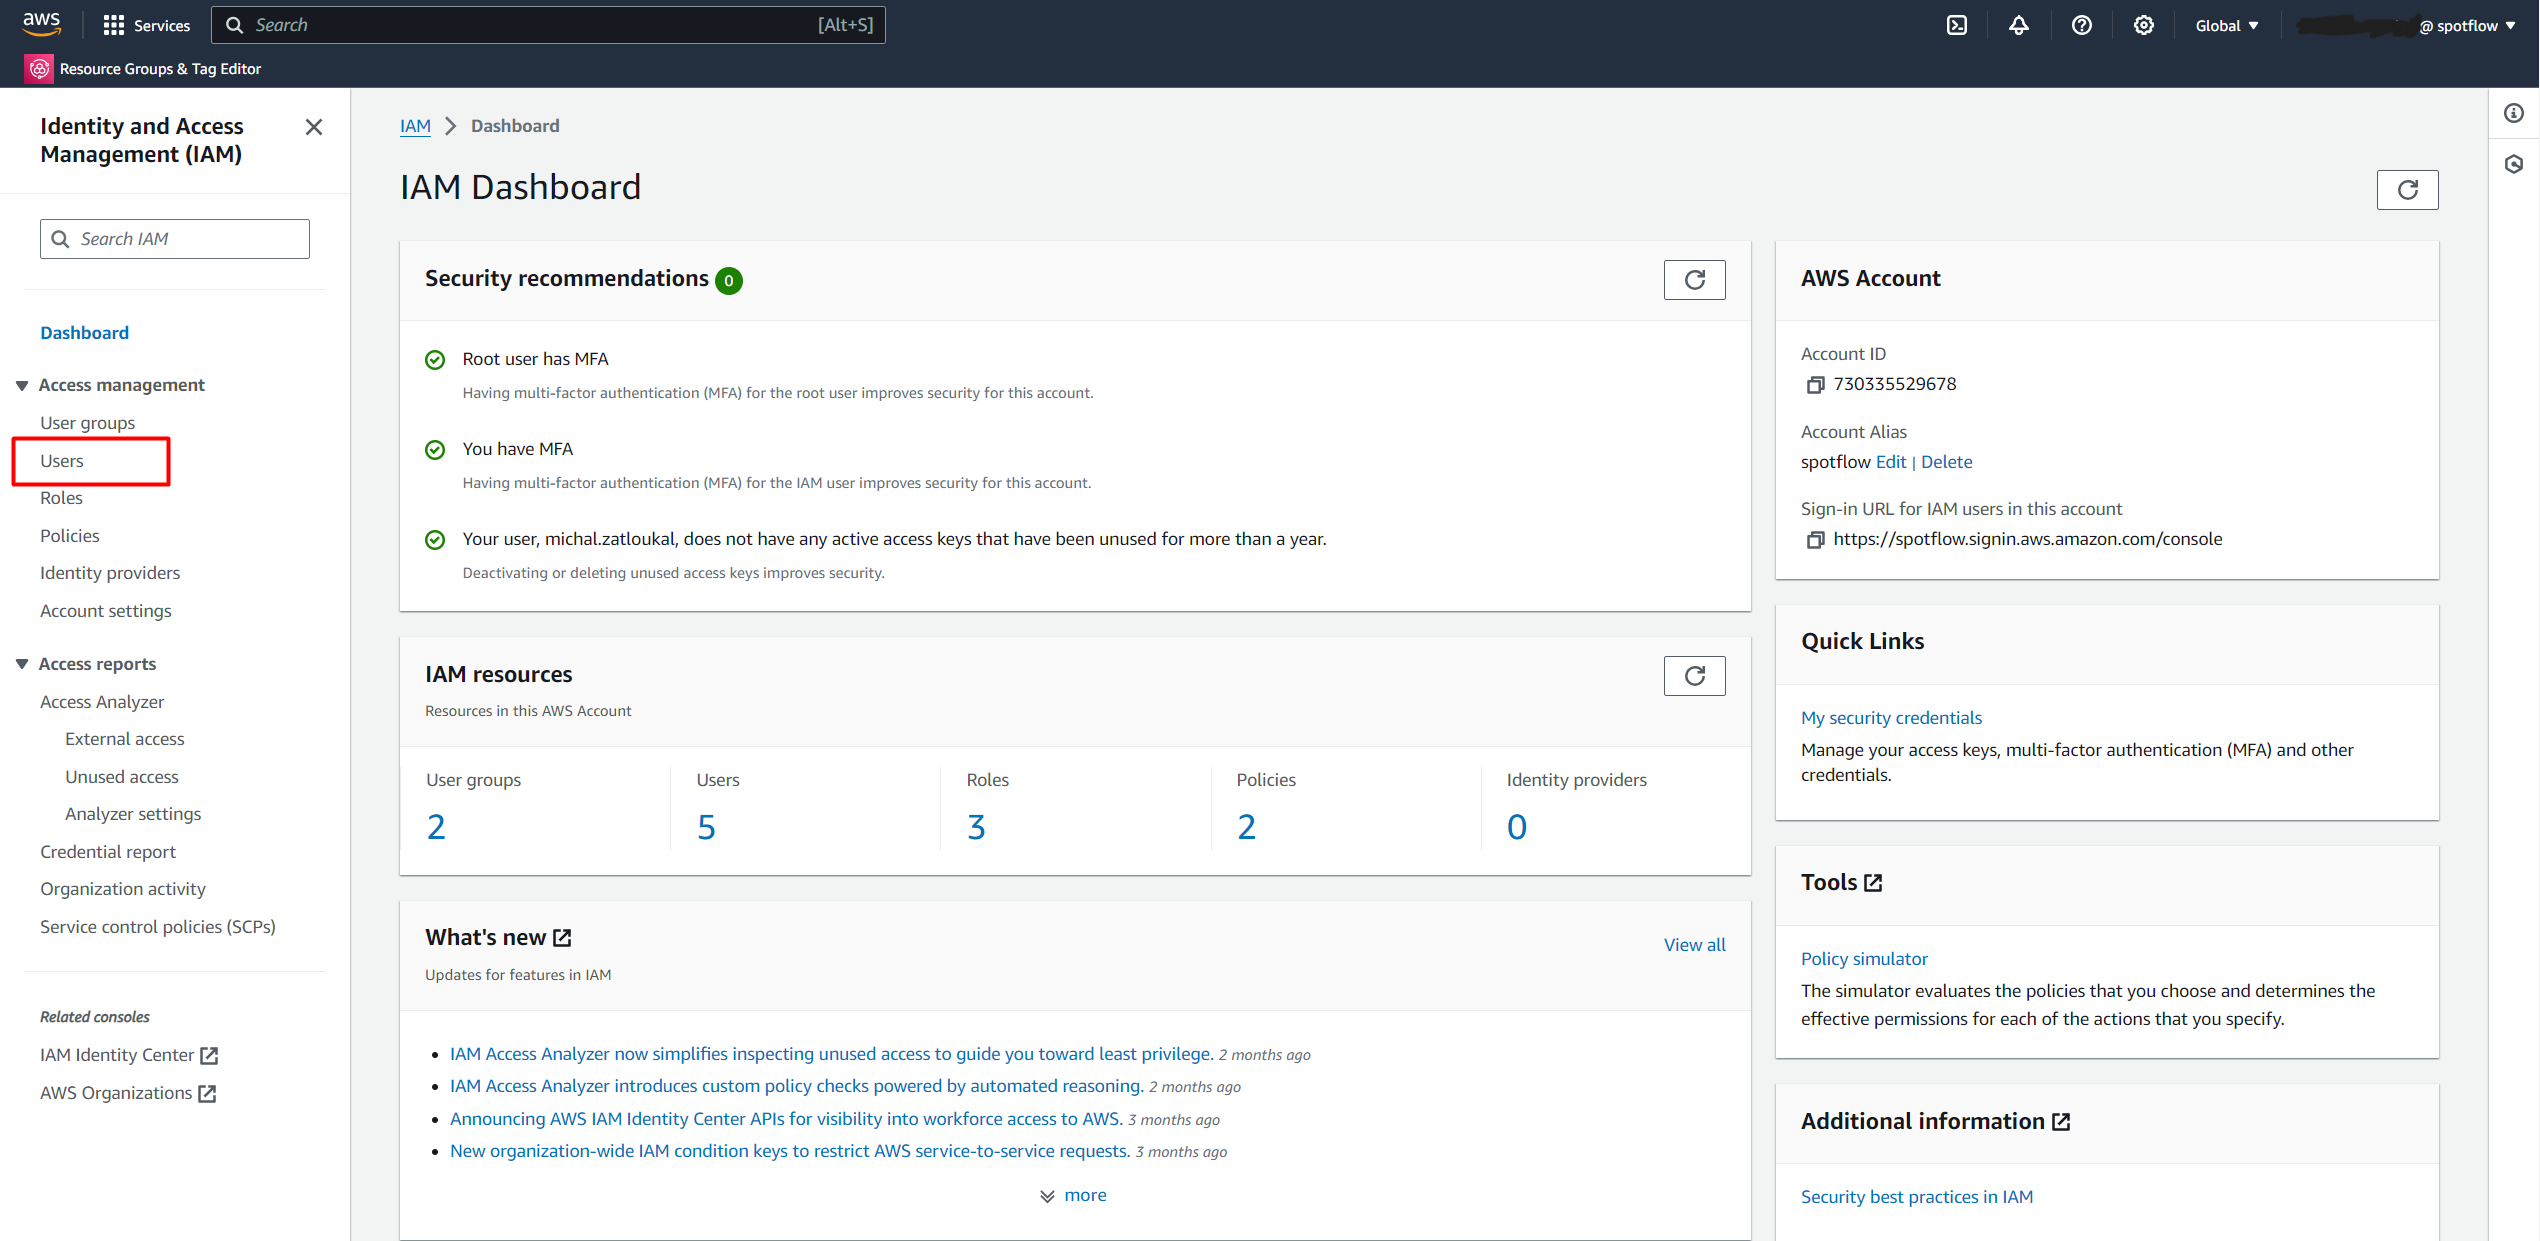
Task: Click the Identity providers count 0
Action: click(1517, 827)
